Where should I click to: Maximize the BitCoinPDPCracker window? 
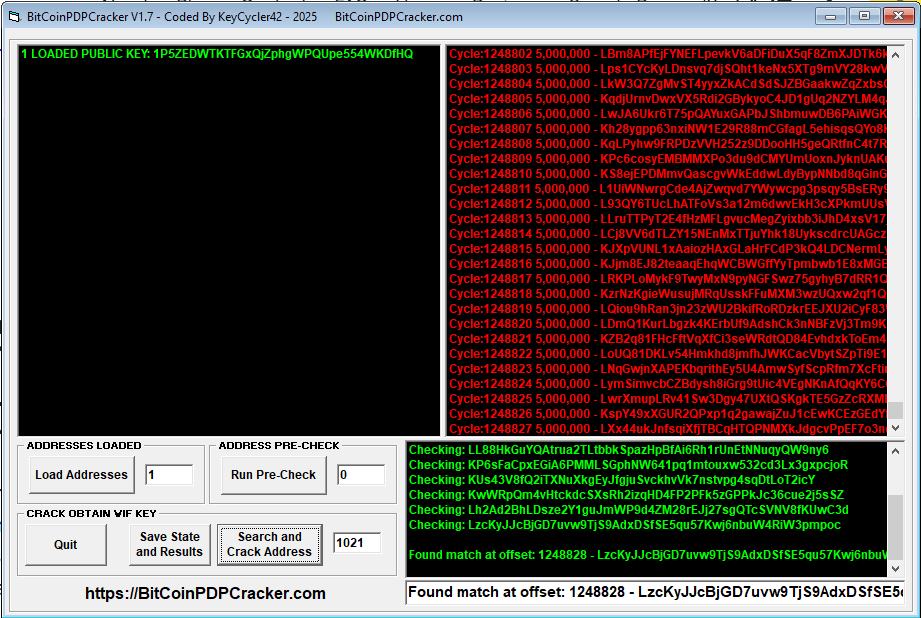tap(862, 16)
